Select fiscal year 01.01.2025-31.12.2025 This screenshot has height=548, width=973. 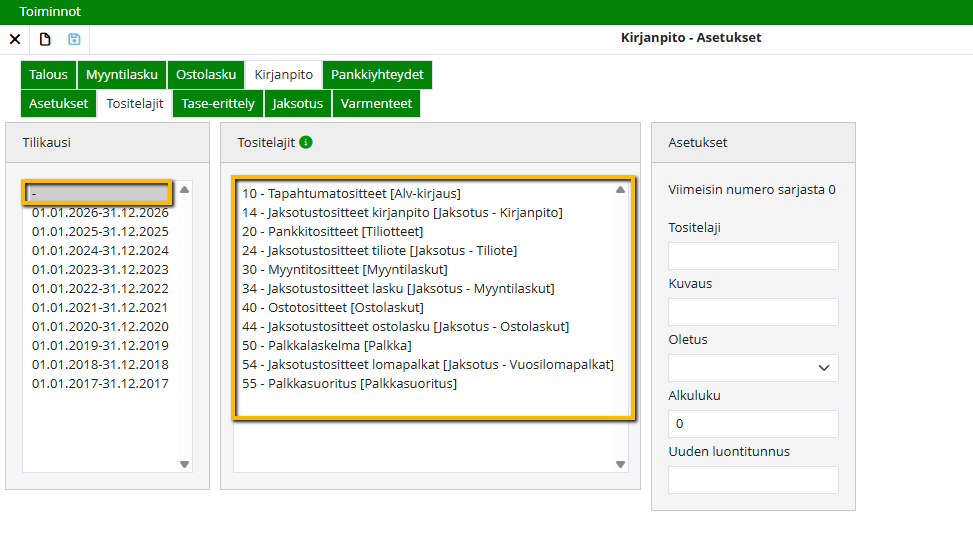100,232
